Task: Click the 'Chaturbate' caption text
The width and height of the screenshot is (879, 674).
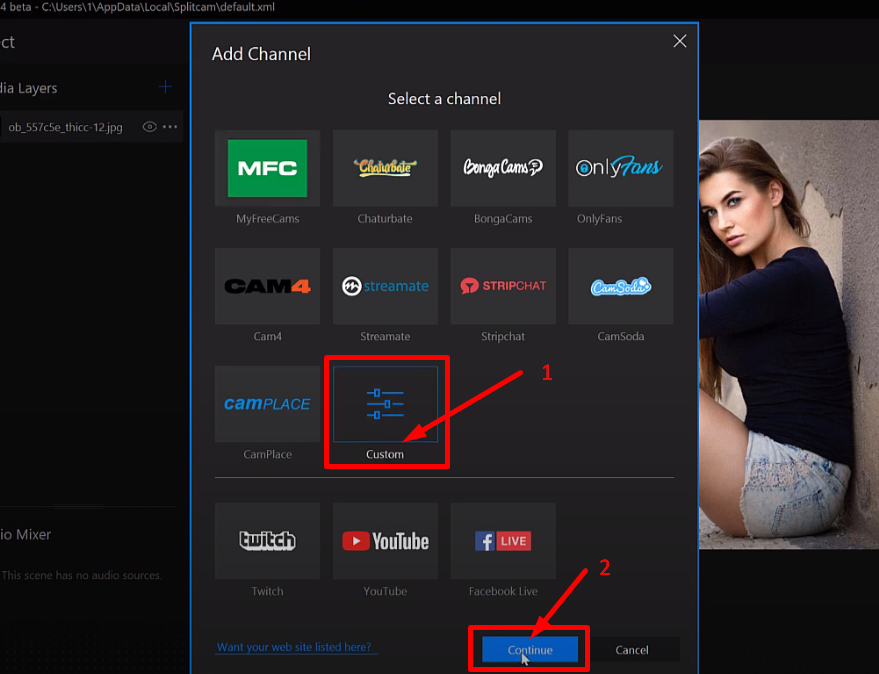Action: point(385,219)
